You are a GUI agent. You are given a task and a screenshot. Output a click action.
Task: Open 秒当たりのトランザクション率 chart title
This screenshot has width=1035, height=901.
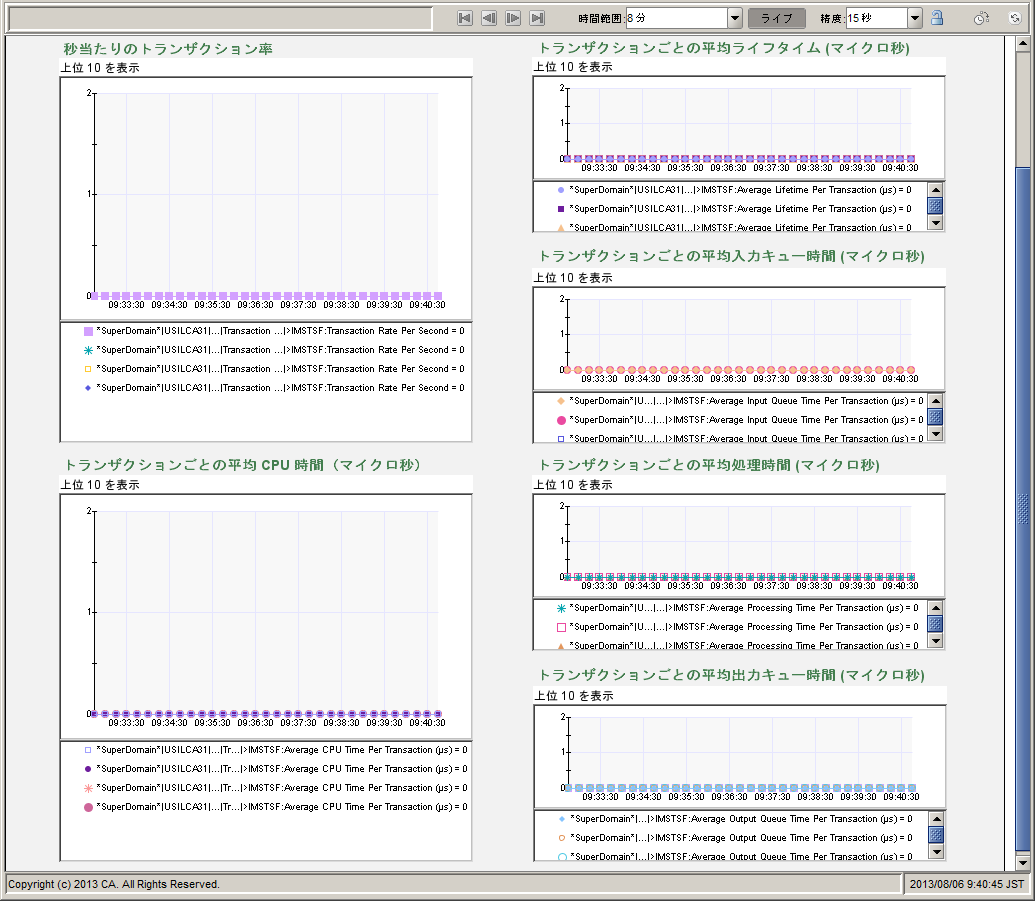[x=168, y=48]
